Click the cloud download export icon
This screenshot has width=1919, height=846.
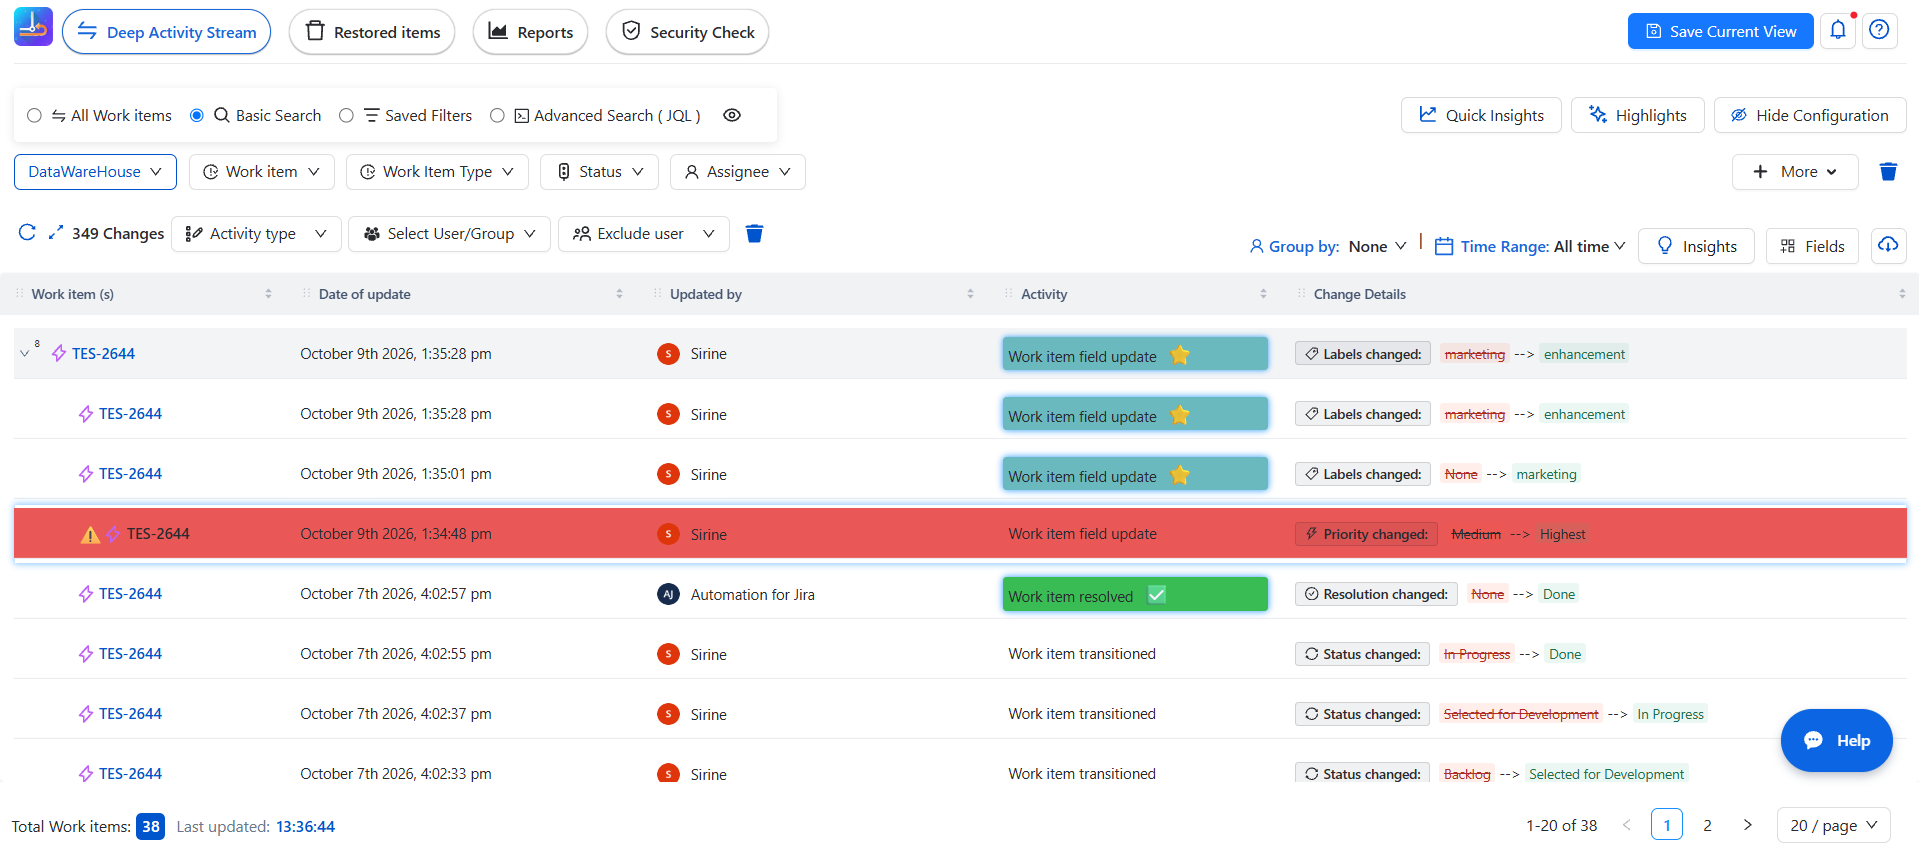1888,245
